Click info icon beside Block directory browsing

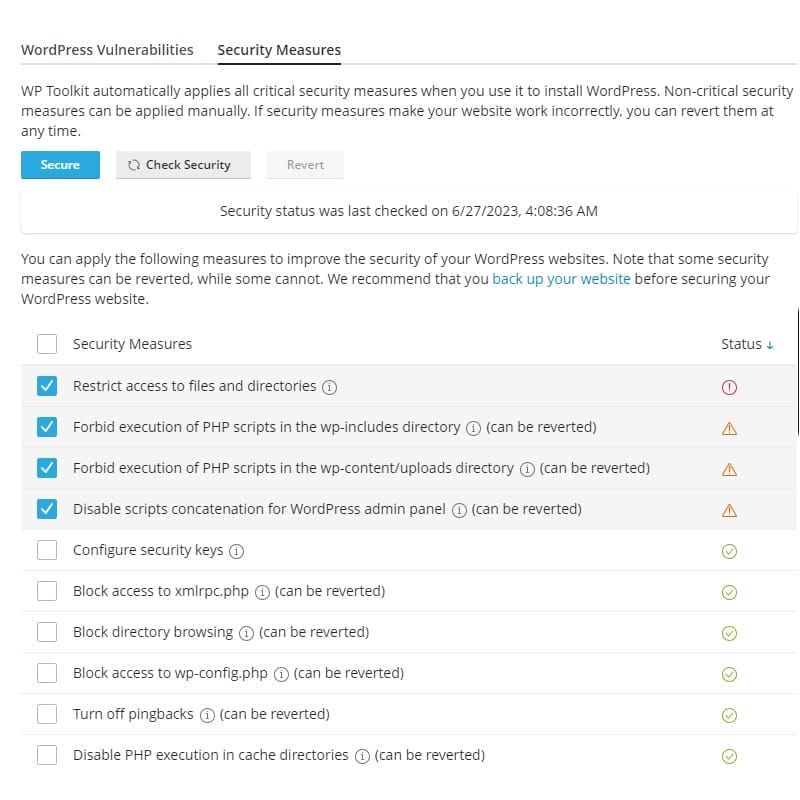click(246, 633)
